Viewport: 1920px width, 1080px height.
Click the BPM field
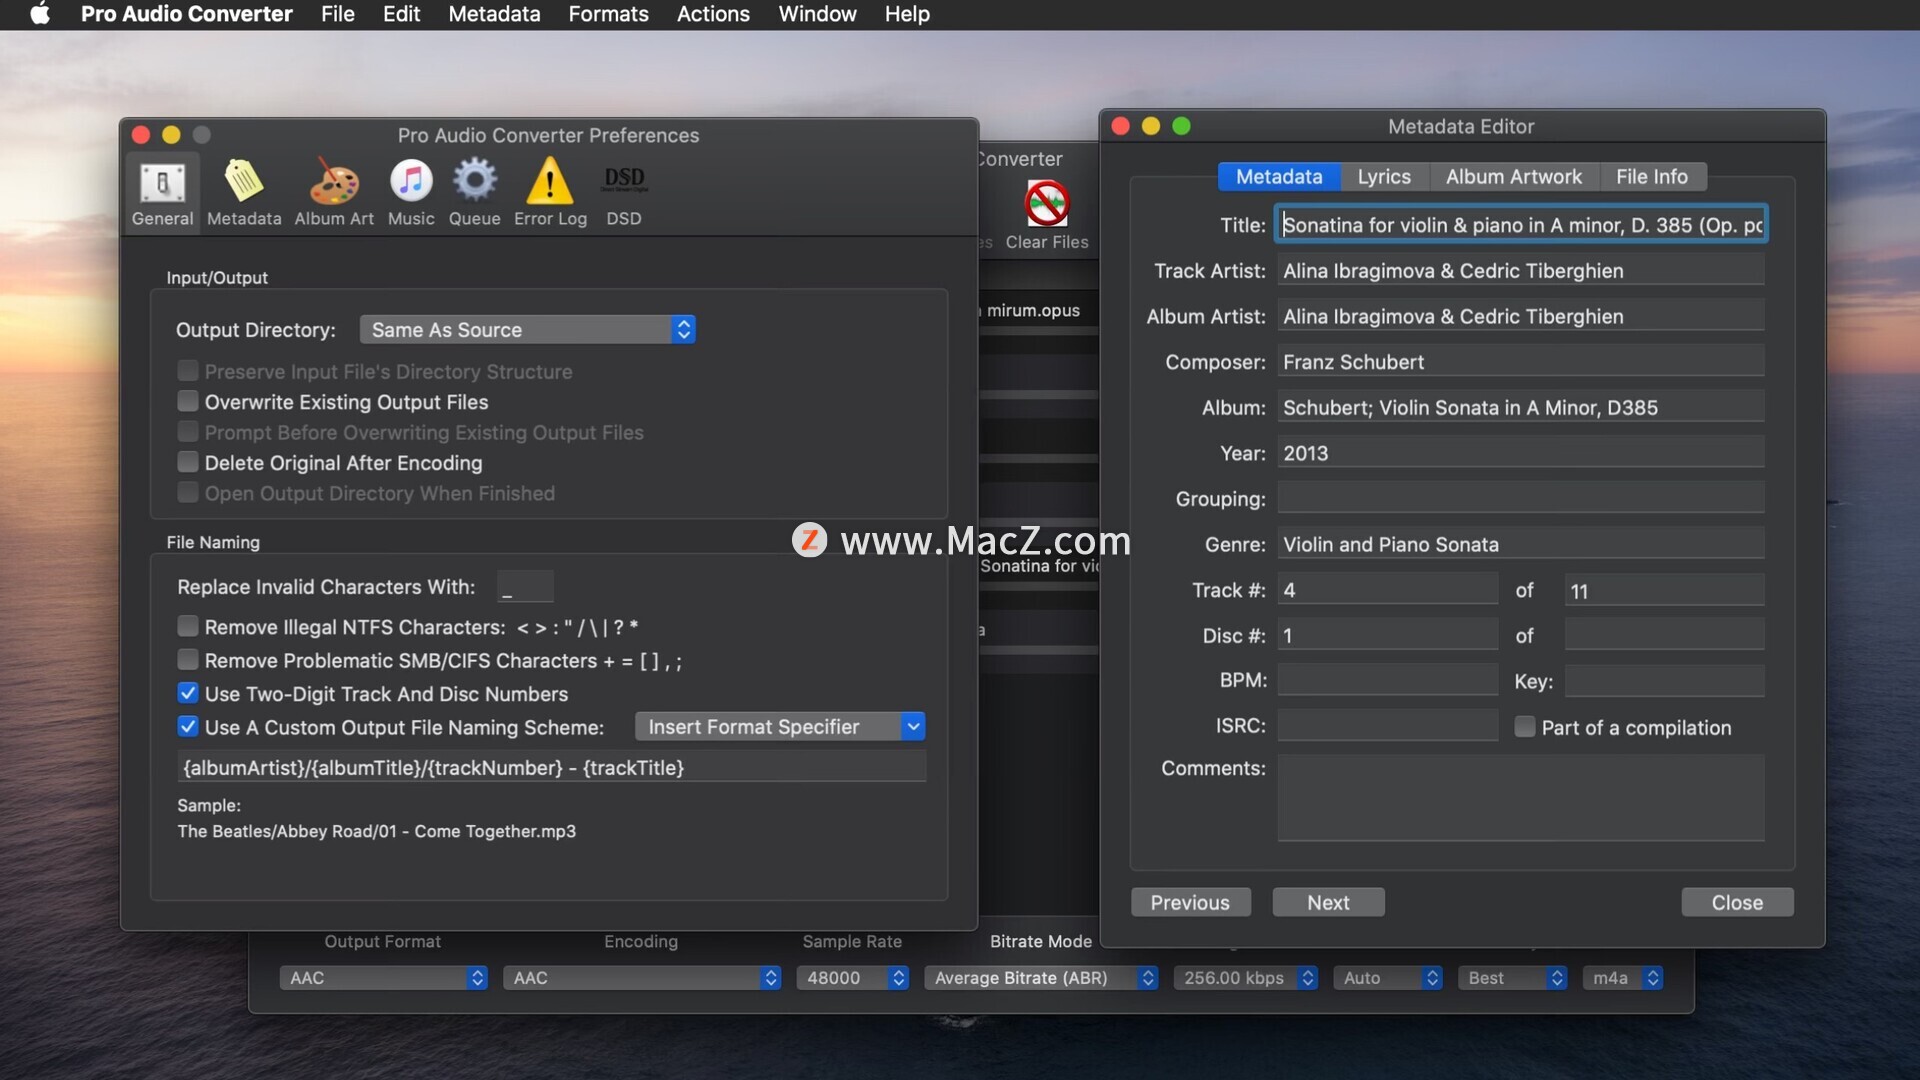click(x=1388, y=681)
